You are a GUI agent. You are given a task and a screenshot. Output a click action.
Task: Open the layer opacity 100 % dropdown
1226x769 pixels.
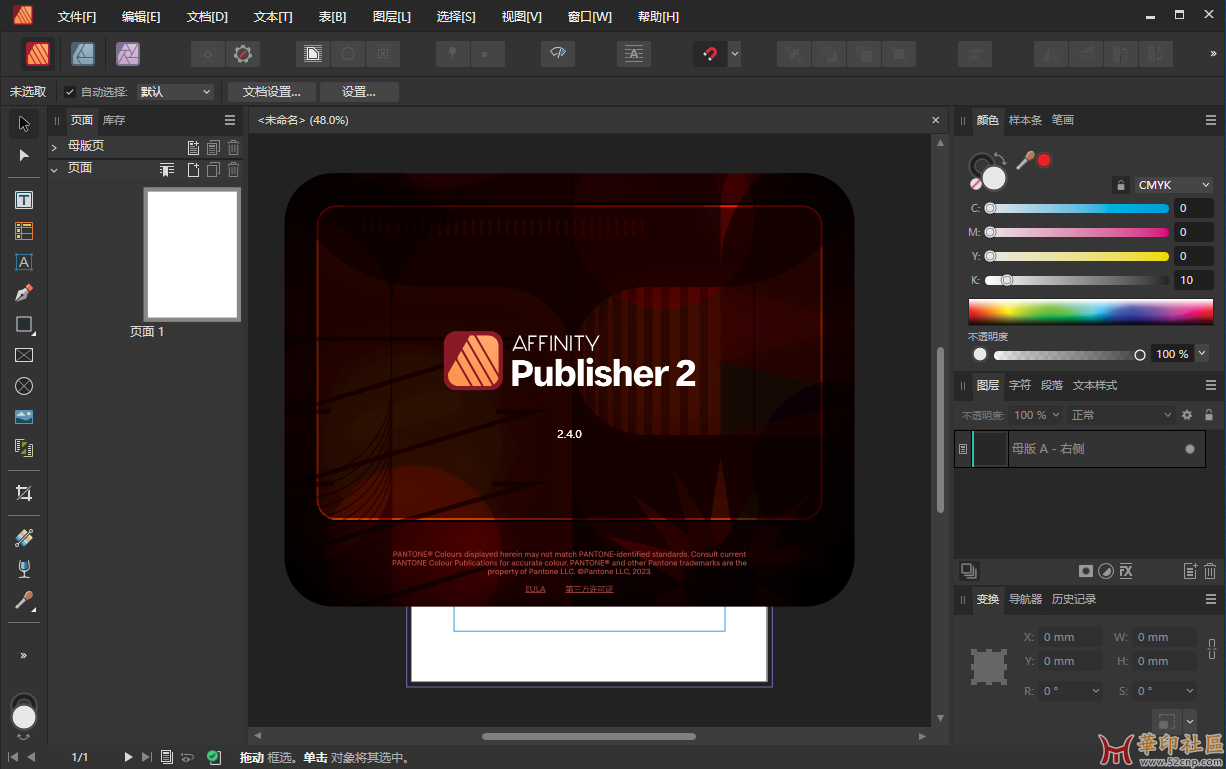1036,415
